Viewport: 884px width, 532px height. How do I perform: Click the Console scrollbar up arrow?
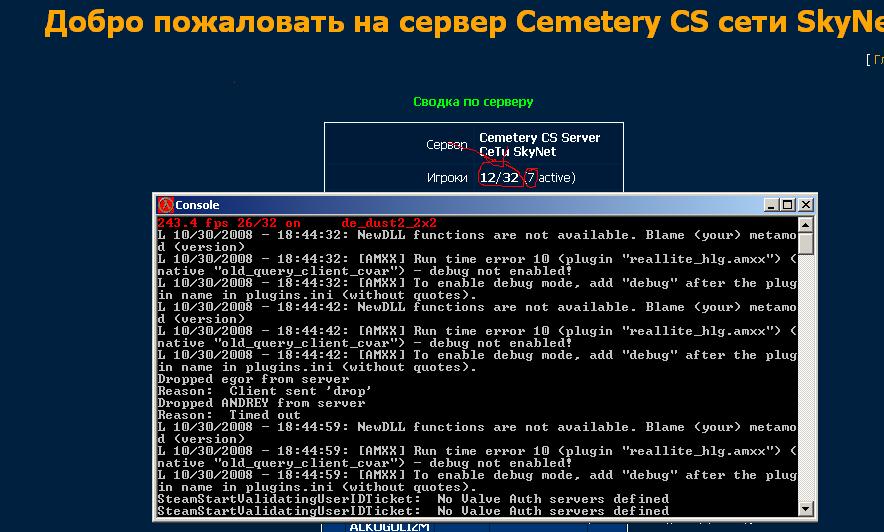(x=806, y=225)
